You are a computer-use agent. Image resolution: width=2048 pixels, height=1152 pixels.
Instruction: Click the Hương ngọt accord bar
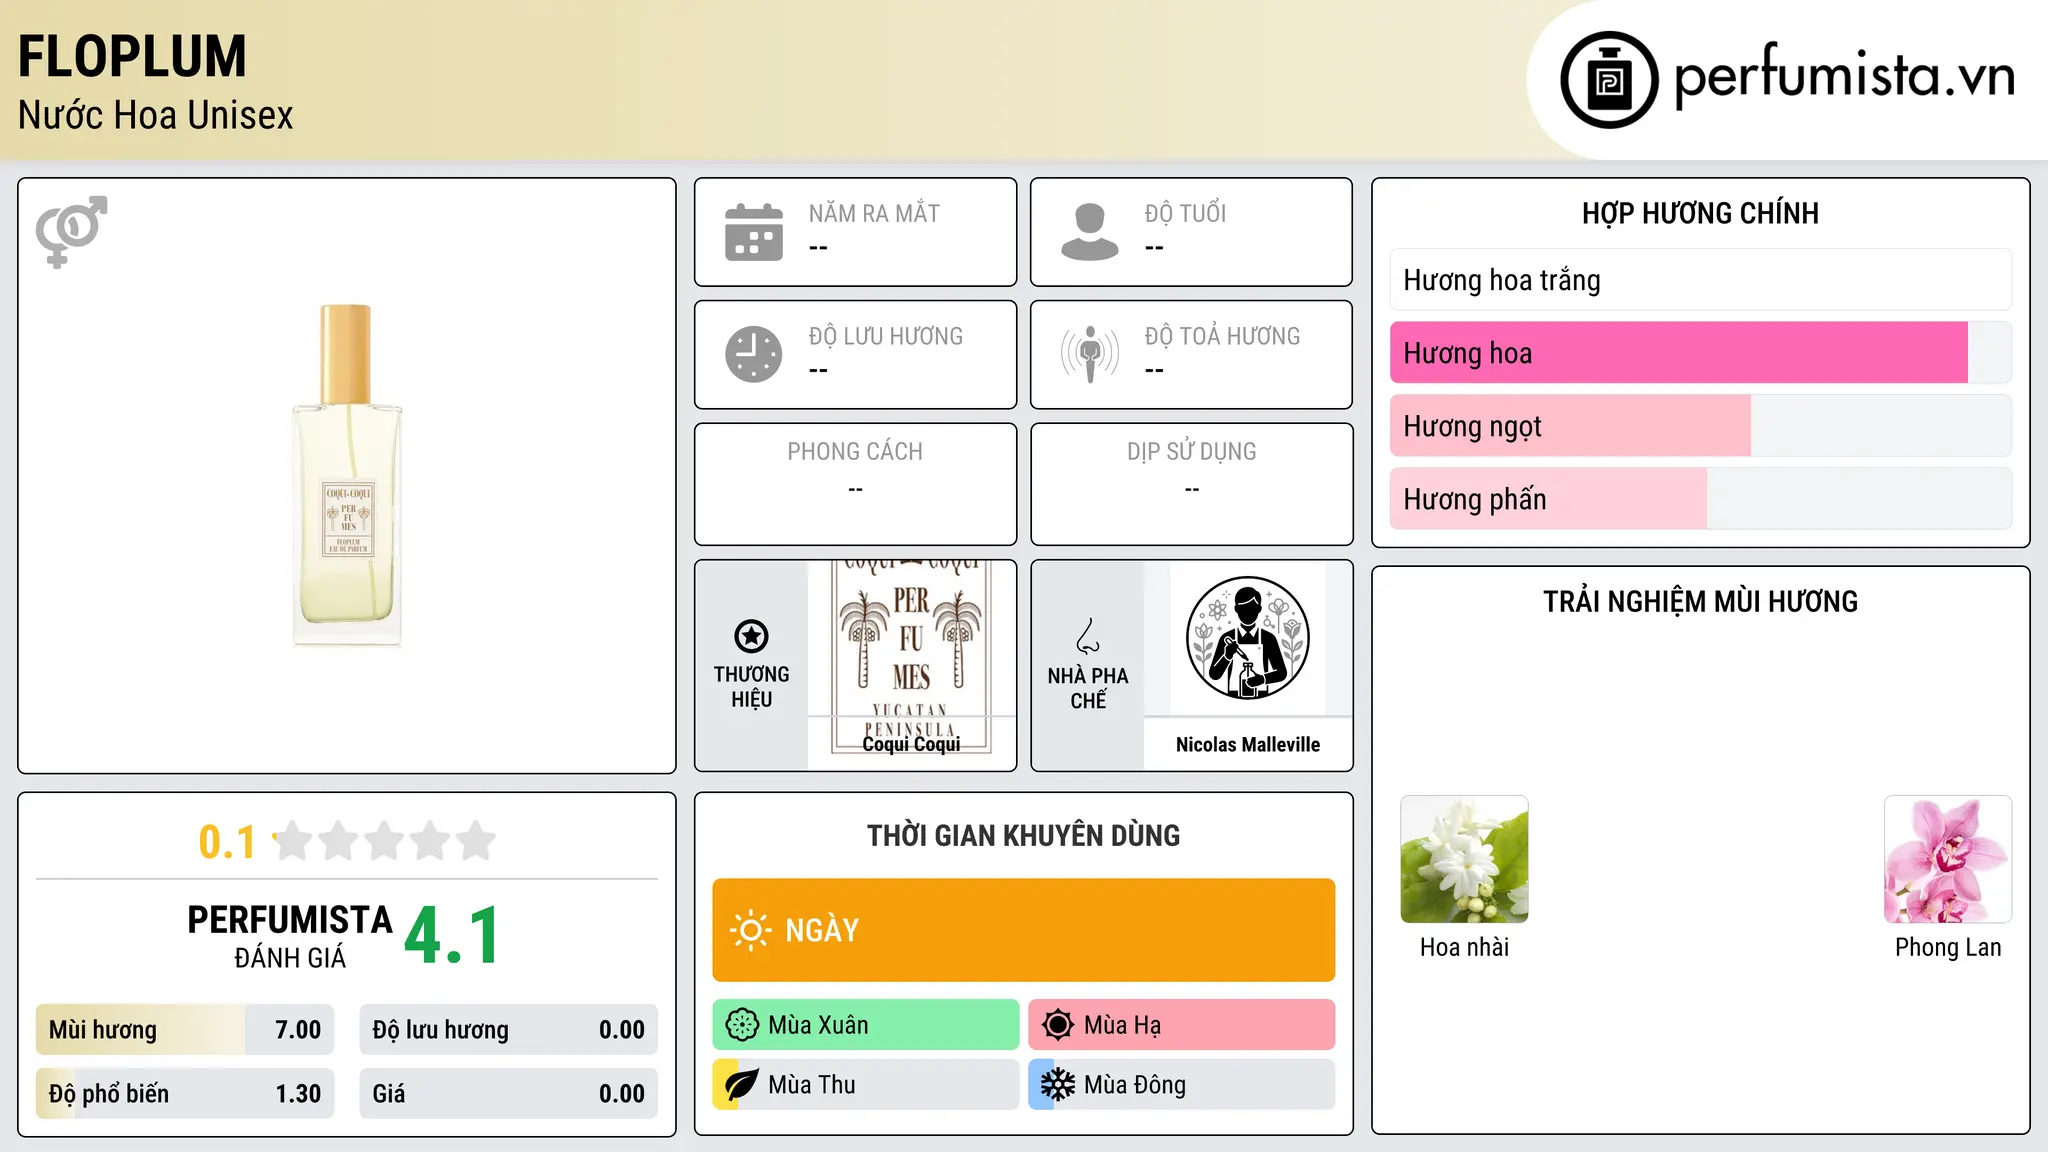[x=1701, y=426]
